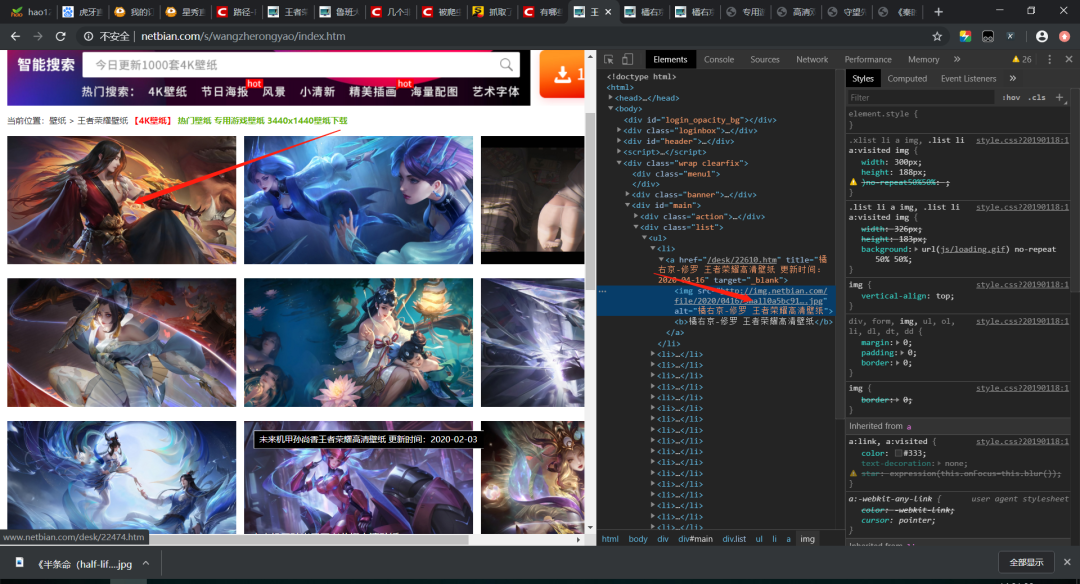
Task: Expand the head element node
Action: tap(610, 98)
